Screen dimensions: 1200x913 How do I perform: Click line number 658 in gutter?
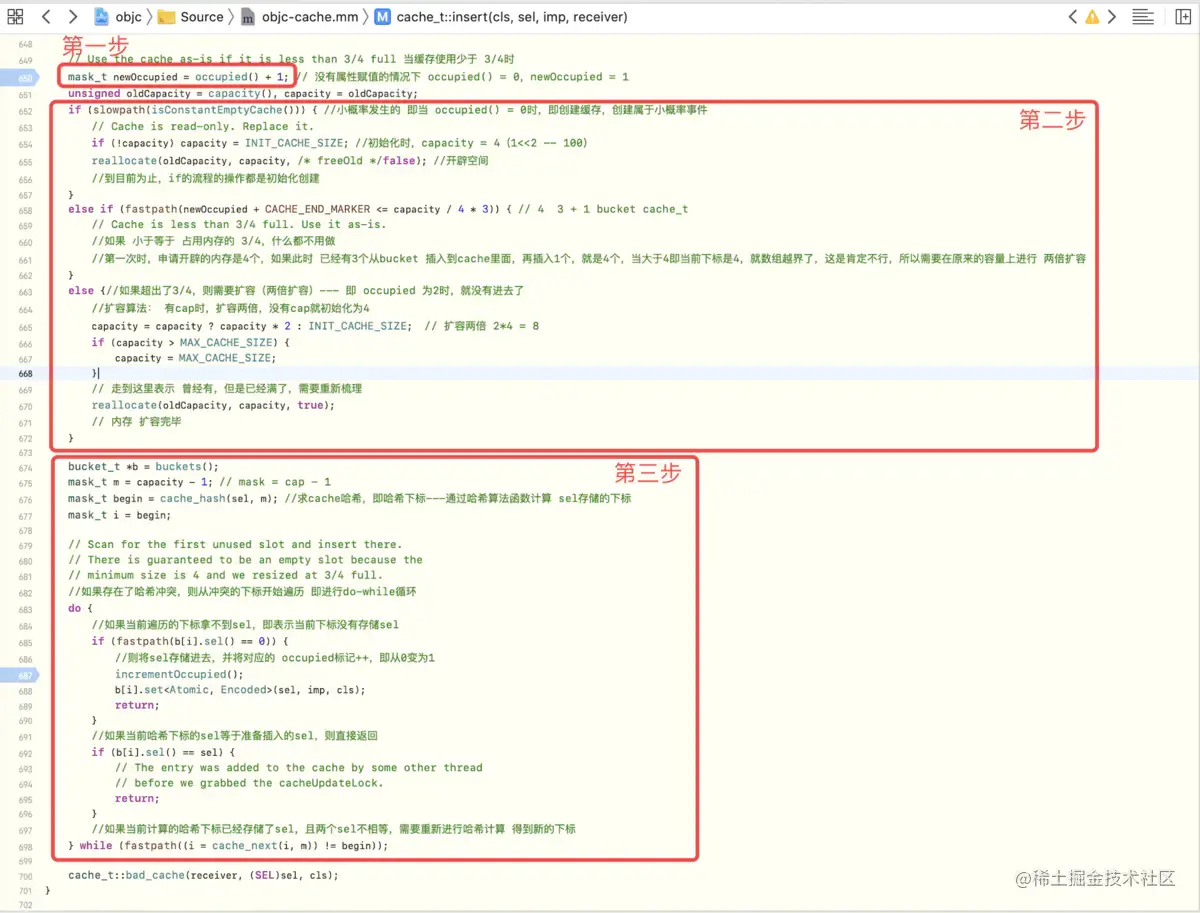25,210
